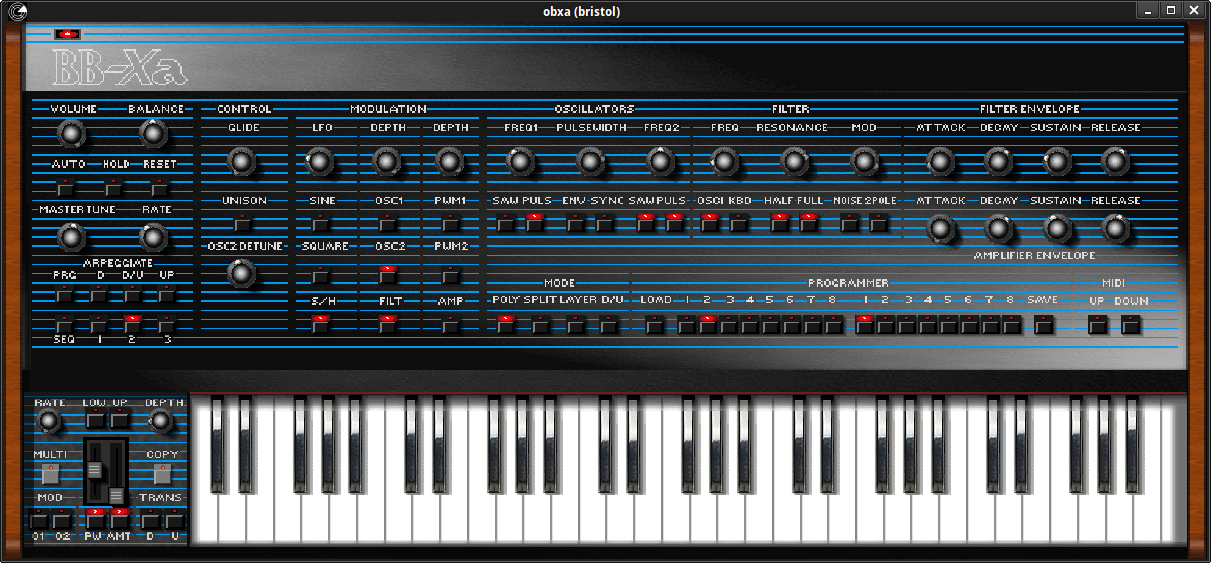Click Filter Envelope ATTACK knob

940,160
